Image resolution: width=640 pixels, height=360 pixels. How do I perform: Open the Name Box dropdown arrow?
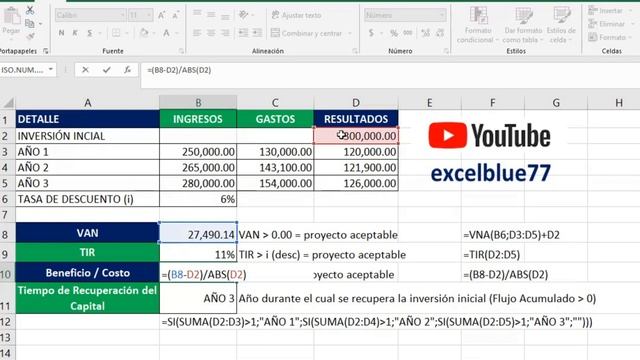[51, 70]
